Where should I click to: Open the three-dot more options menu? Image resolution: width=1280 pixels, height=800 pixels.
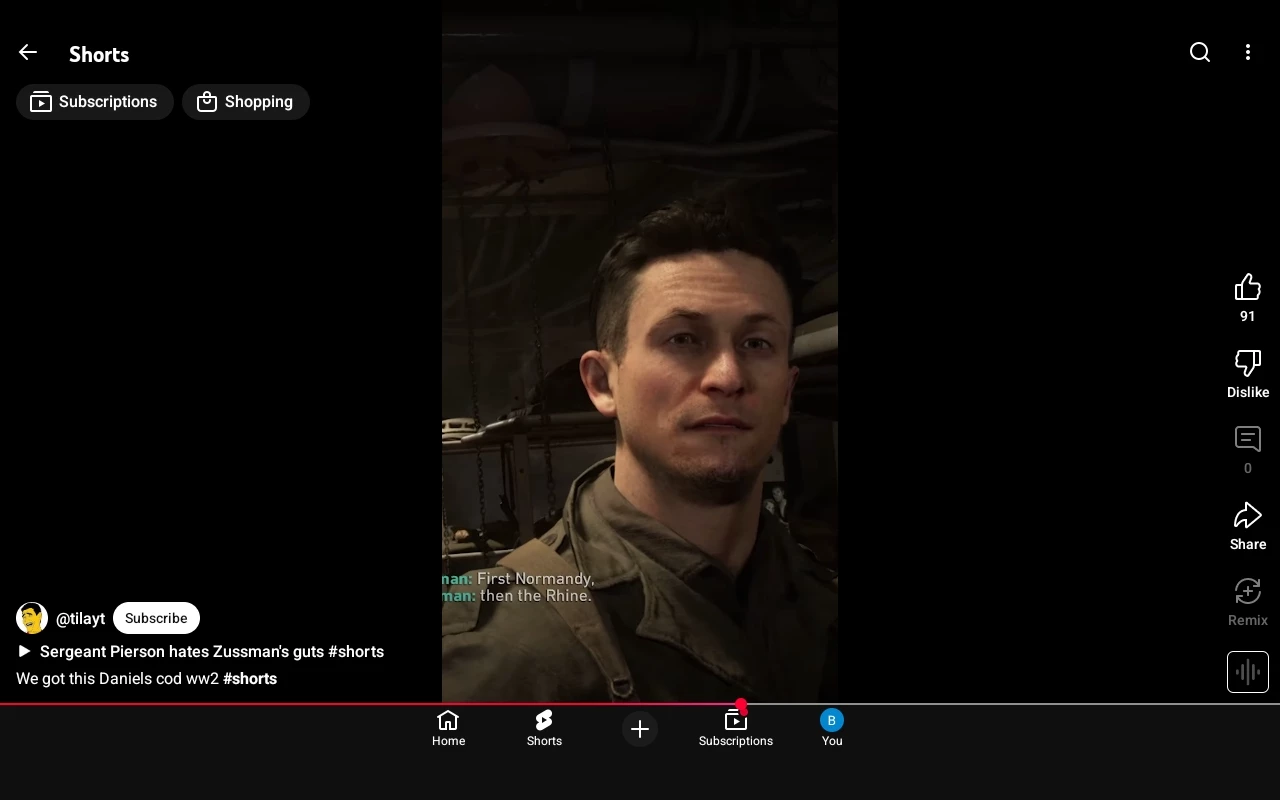[x=1247, y=53]
